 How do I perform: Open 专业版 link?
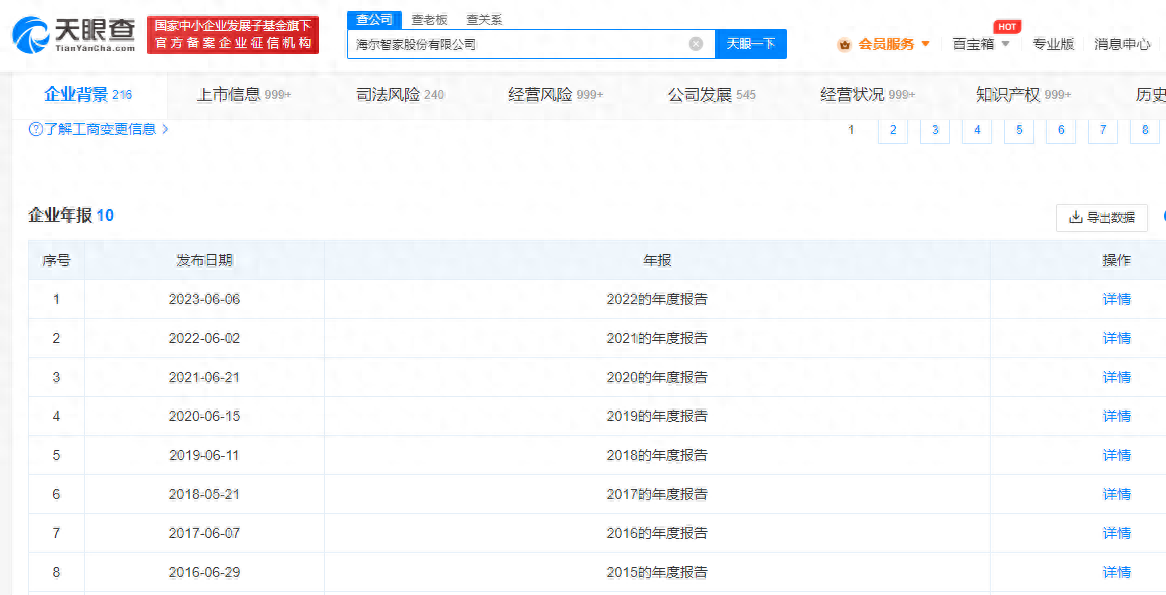coord(1053,44)
